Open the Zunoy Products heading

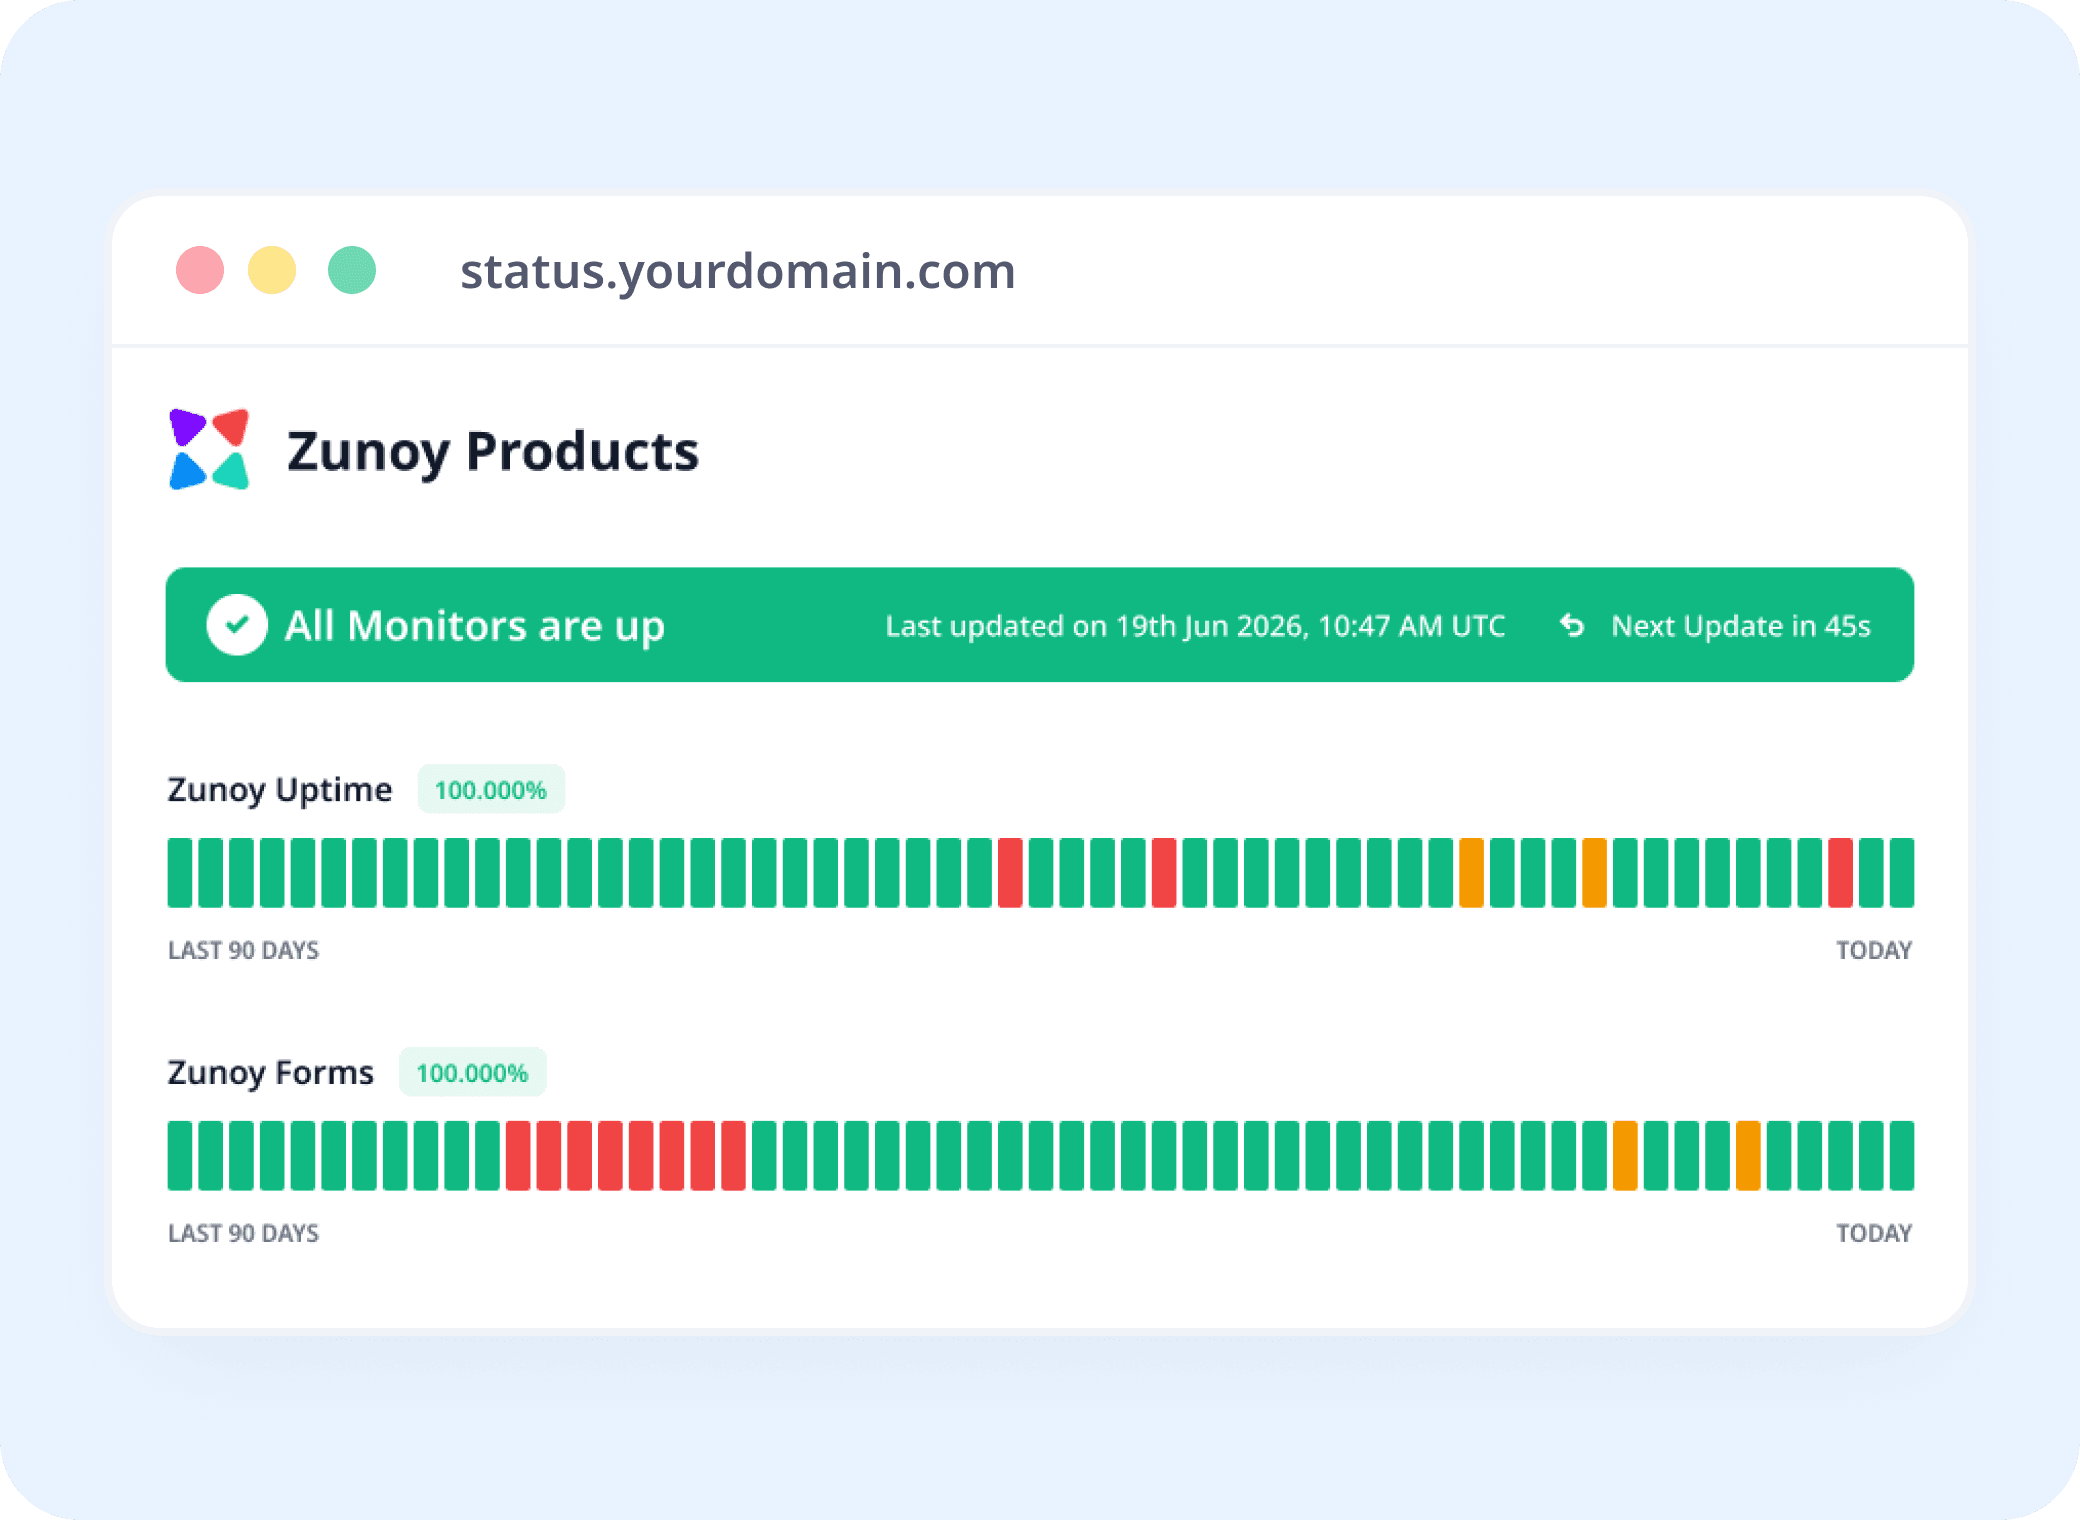coord(493,452)
